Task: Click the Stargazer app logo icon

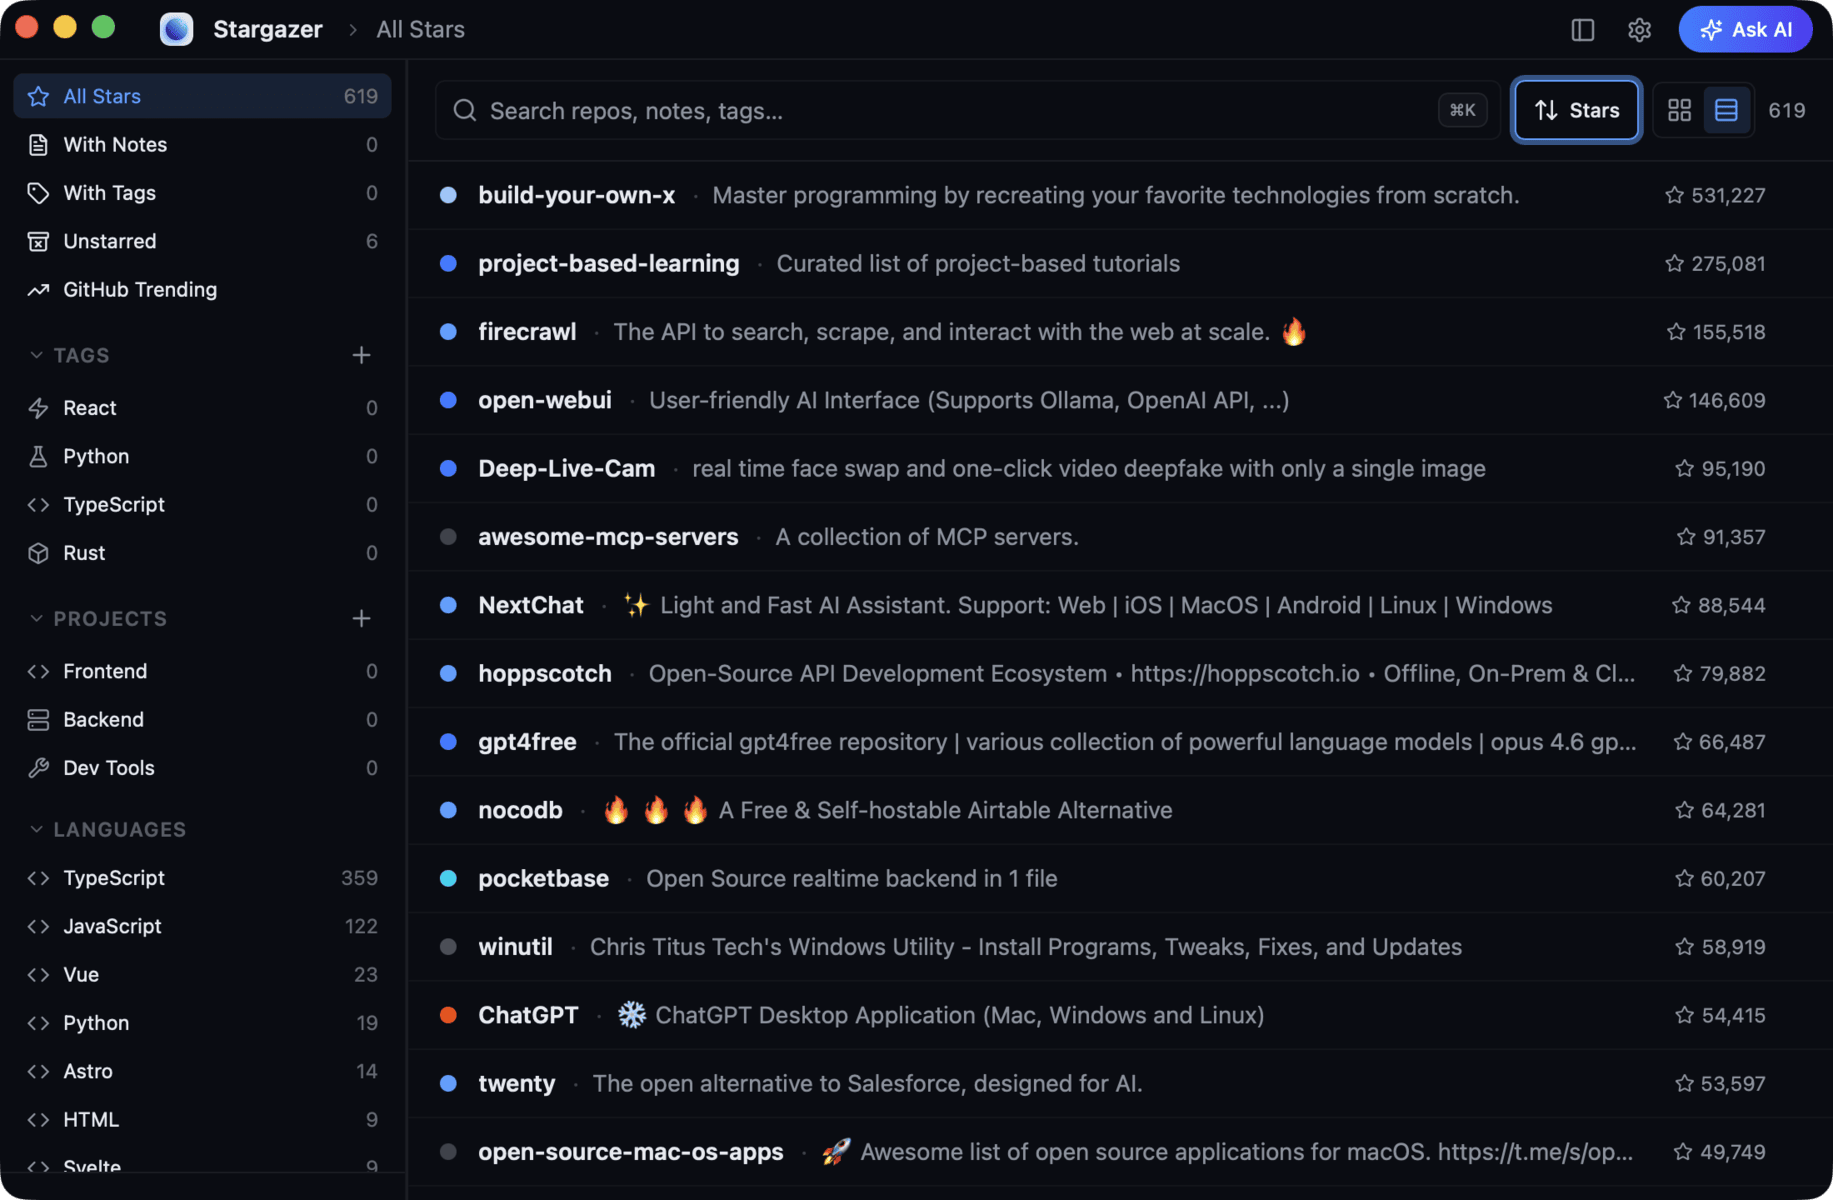Action: click(x=177, y=29)
